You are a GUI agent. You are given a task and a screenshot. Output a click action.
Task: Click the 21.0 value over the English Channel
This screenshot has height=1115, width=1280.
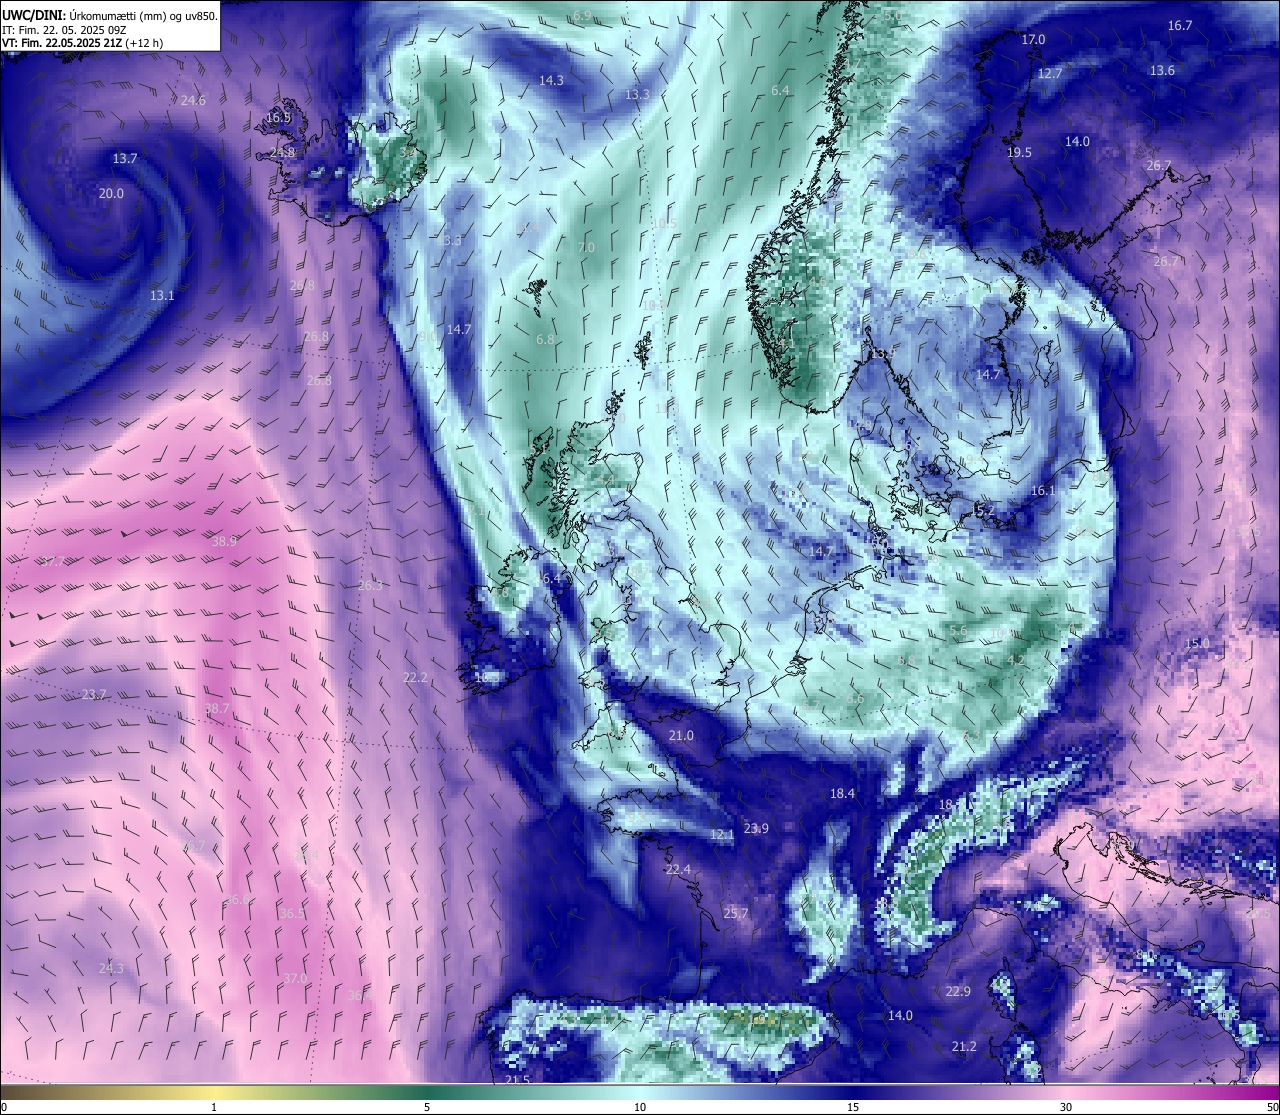tap(681, 735)
